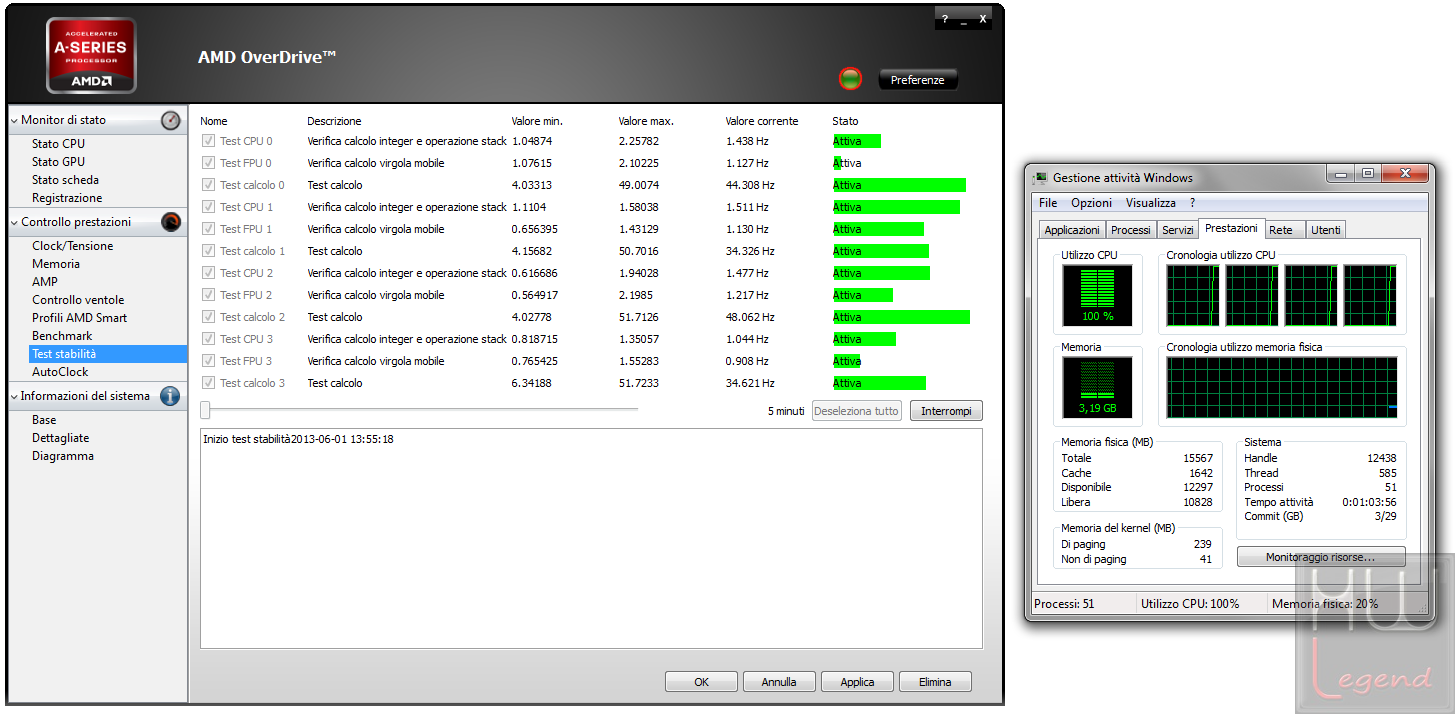Collapse the Informazioni del sistema section chevron
Screen dimensions: 1455x714
[x=14, y=397]
